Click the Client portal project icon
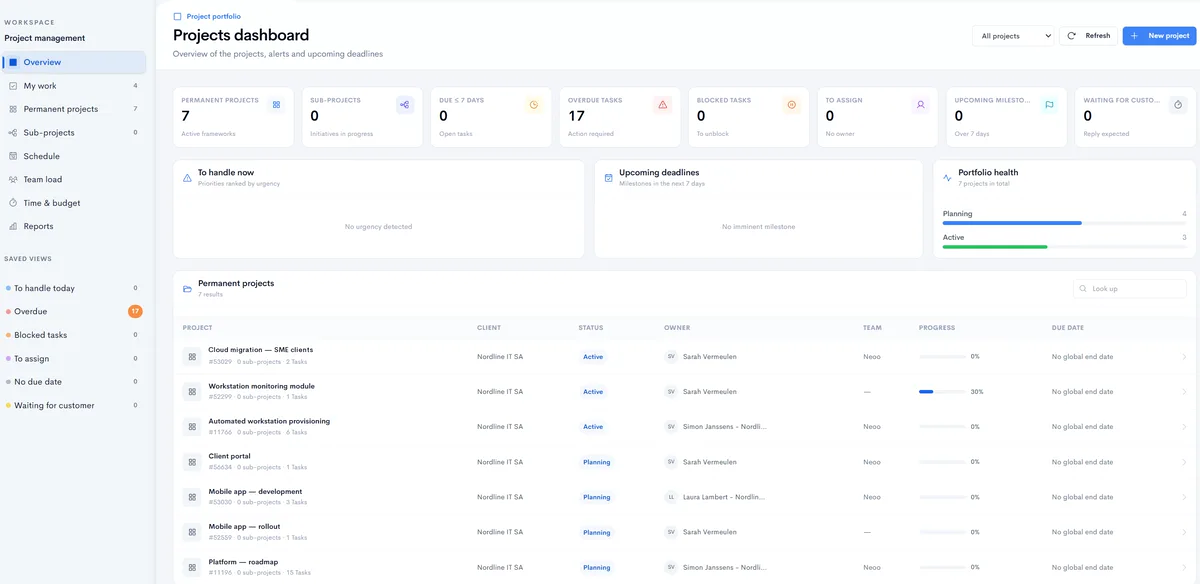1200x584 pixels. click(191, 462)
